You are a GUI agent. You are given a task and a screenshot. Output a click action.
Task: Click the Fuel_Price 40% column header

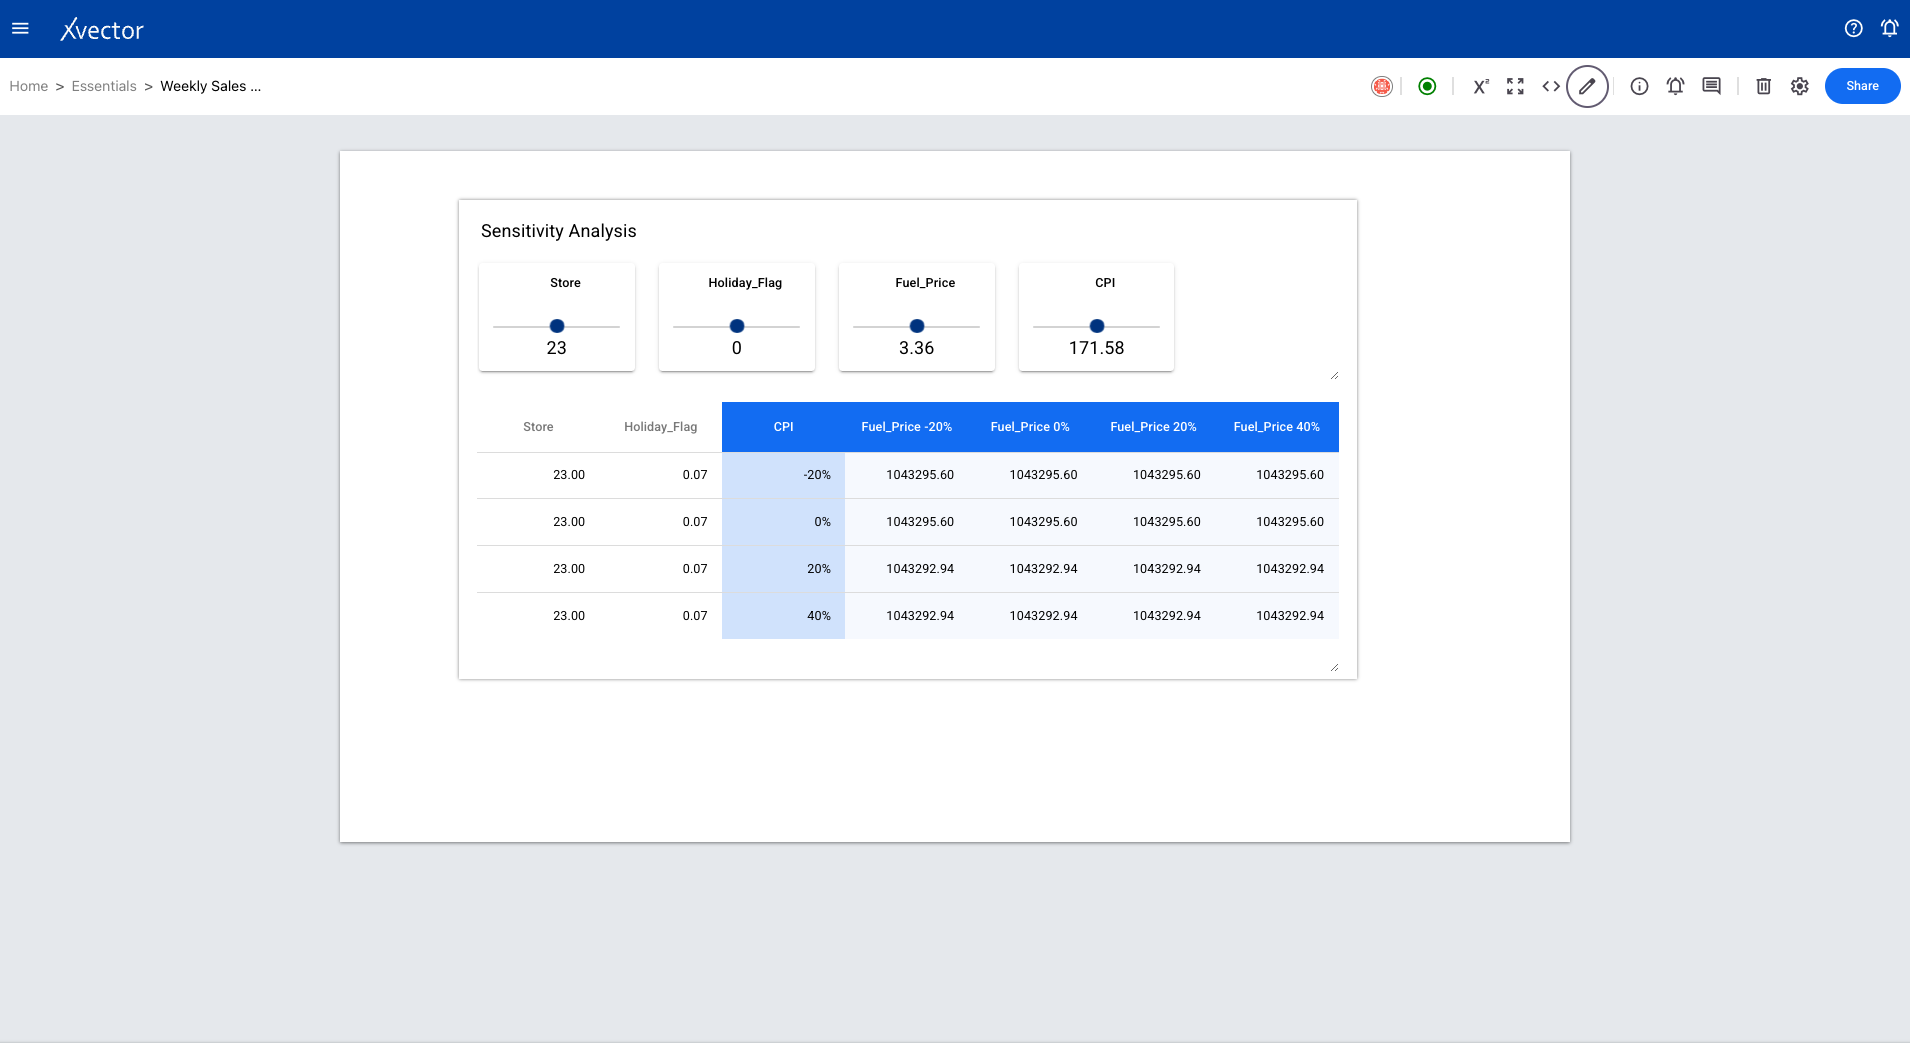coord(1277,427)
